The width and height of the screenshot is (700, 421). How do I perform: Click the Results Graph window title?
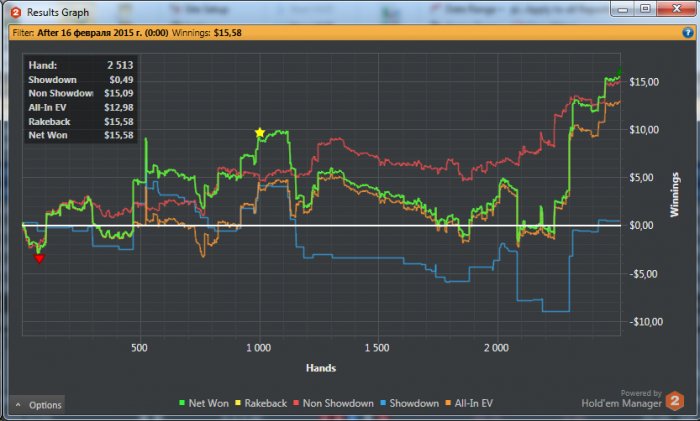point(58,13)
